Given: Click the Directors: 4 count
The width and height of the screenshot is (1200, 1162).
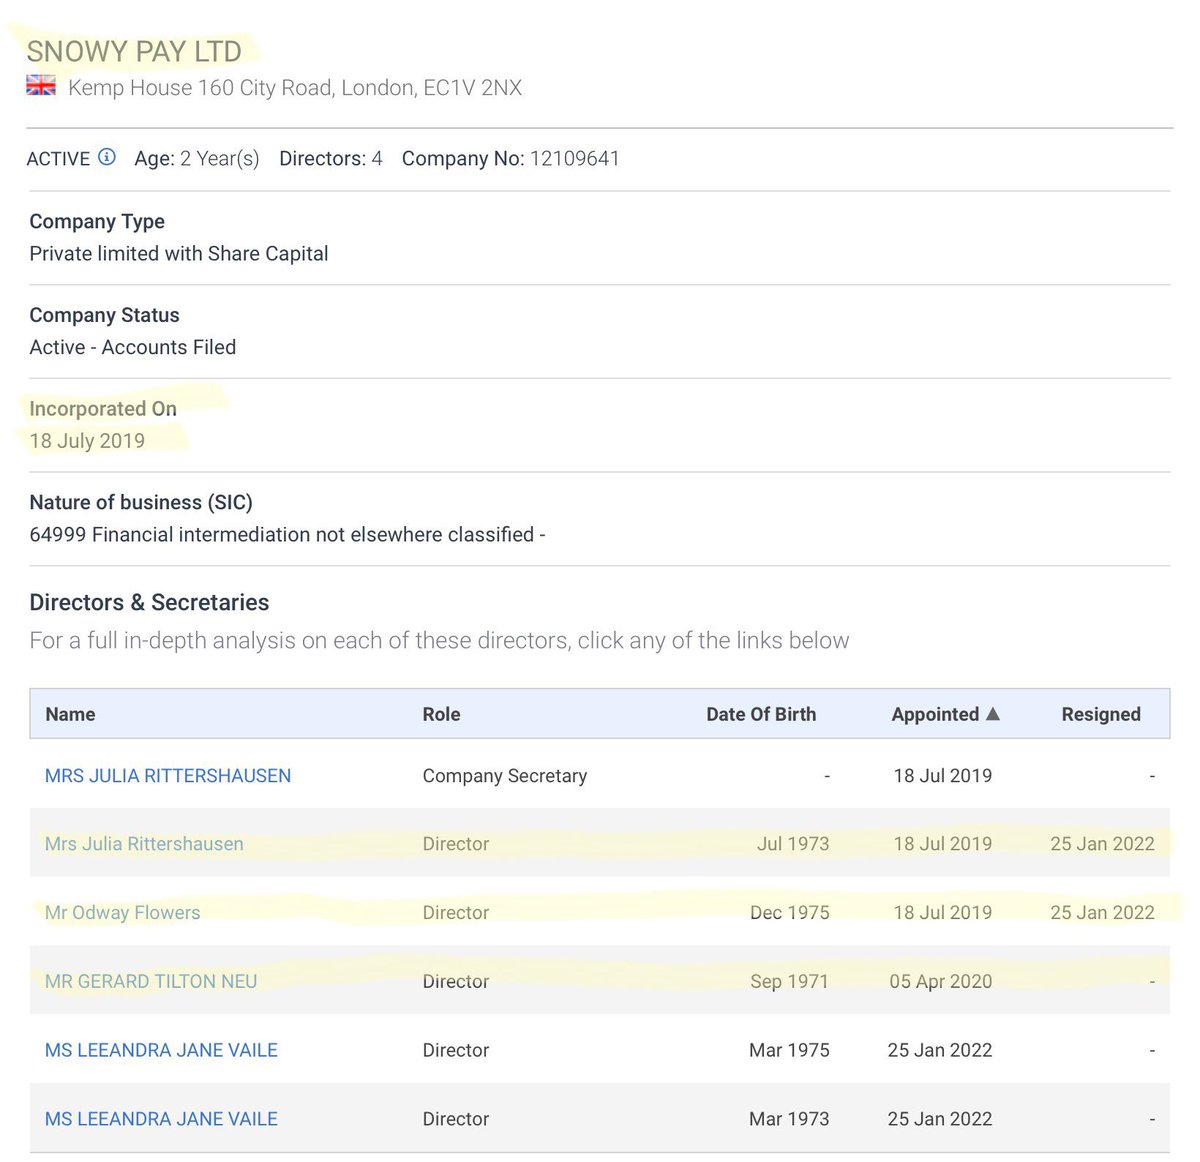Looking at the screenshot, I should pyautogui.click(x=331, y=158).
